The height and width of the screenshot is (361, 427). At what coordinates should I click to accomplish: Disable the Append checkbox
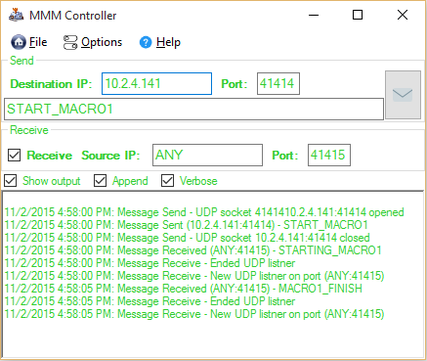(x=100, y=181)
